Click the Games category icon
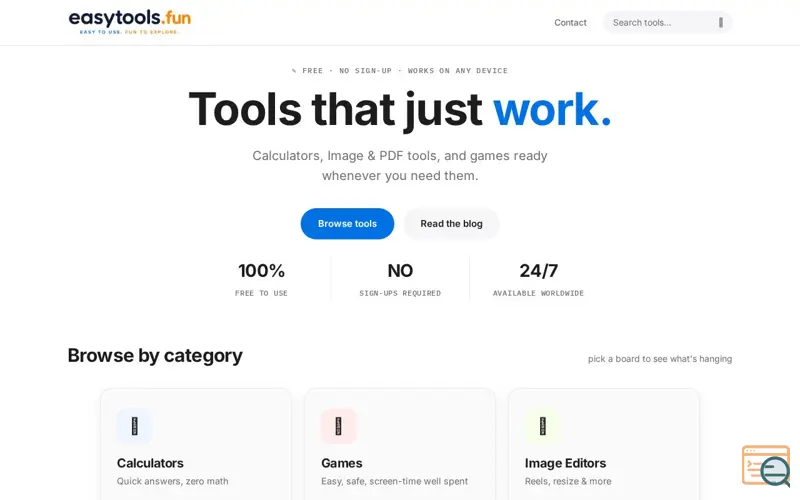 click(338, 426)
